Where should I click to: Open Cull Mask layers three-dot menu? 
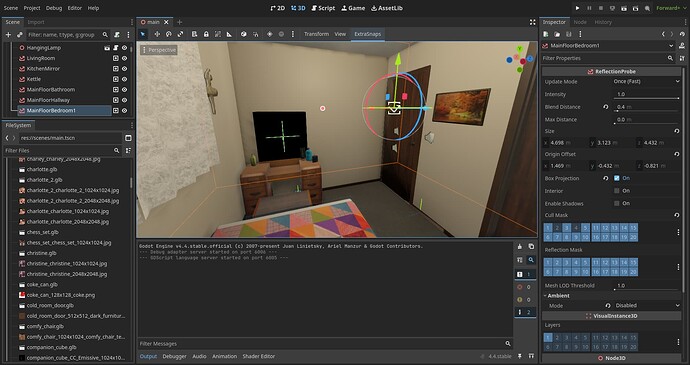[678, 232]
